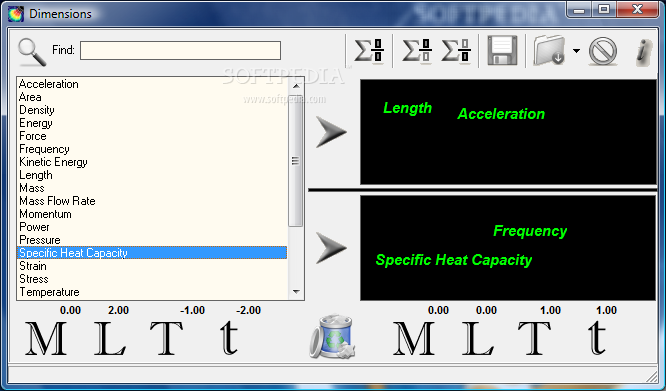Screen dimensions: 666x391
Task: Maximize the Dimensions window
Action: pyautogui.click(x=605, y=10)
